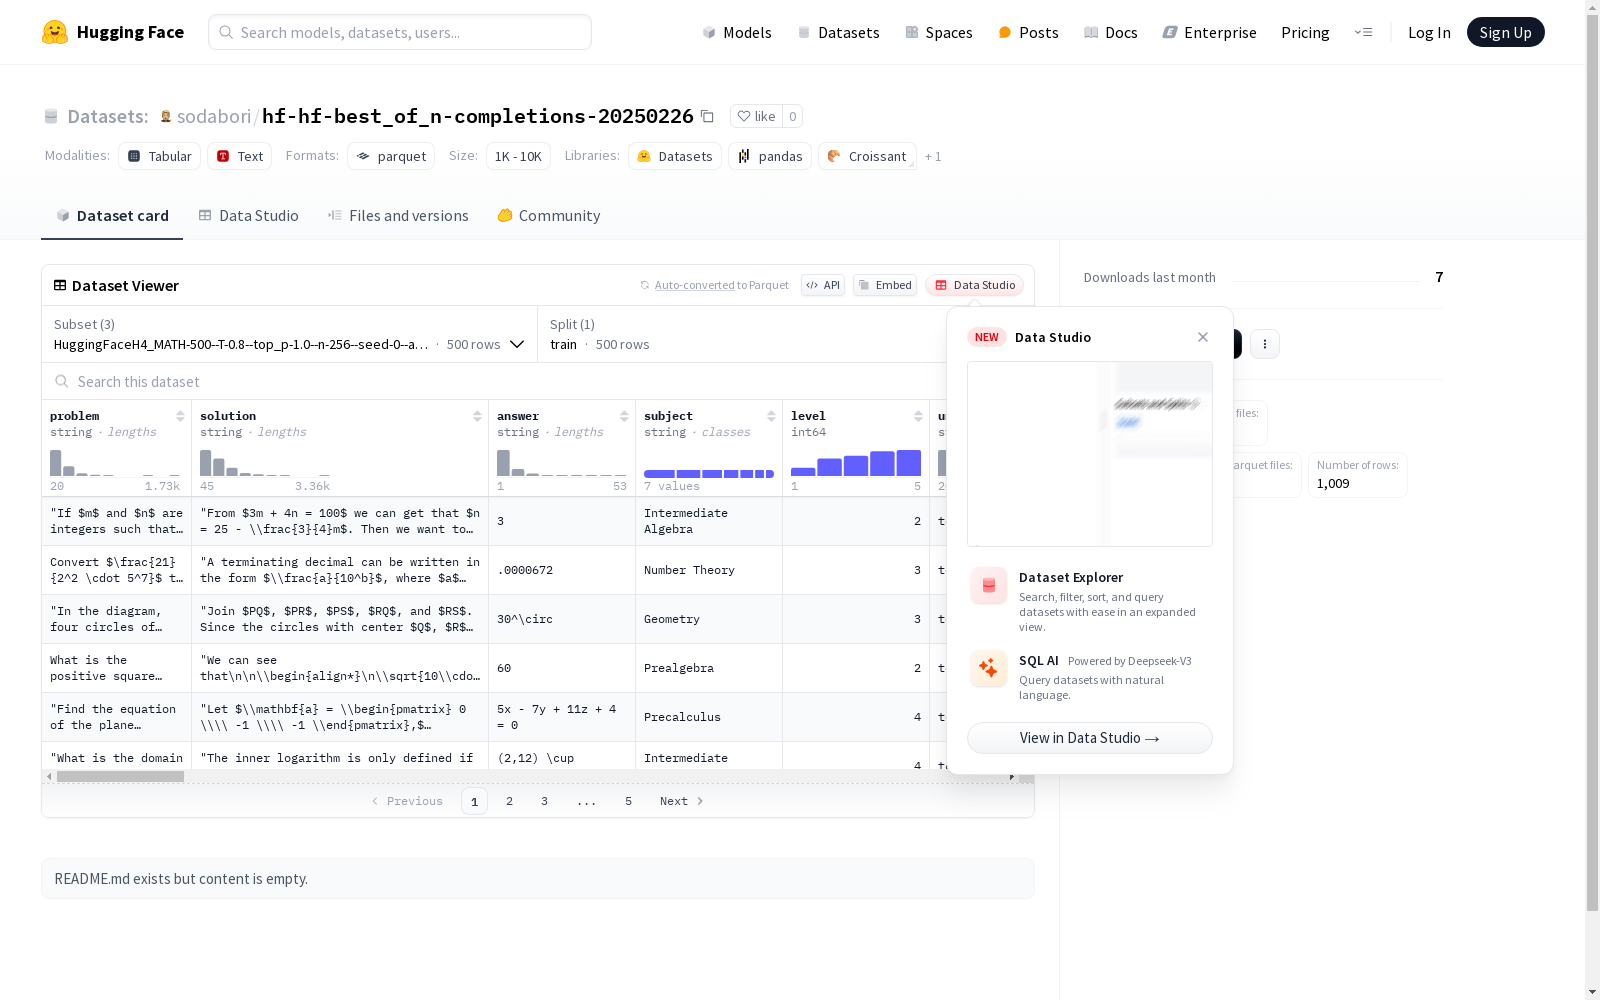Click the pandas library tag
Image resolution: width=1600 pixels, height=1000 pixels.
(x=770, y=156)
